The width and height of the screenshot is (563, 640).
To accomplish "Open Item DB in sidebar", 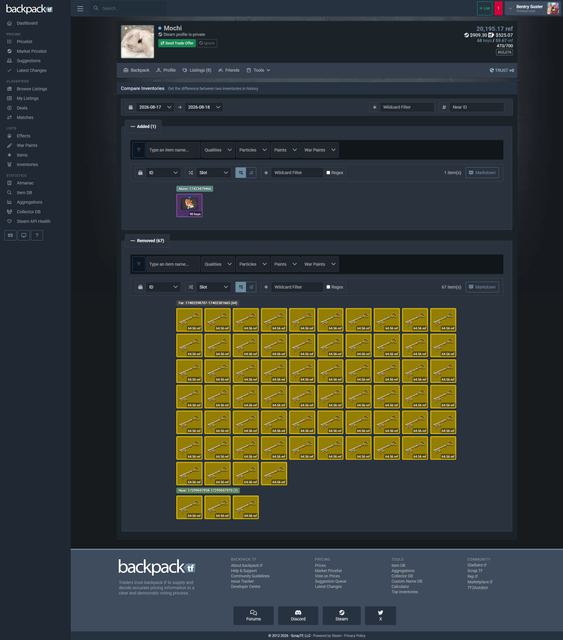I will [x=24, y=193].
